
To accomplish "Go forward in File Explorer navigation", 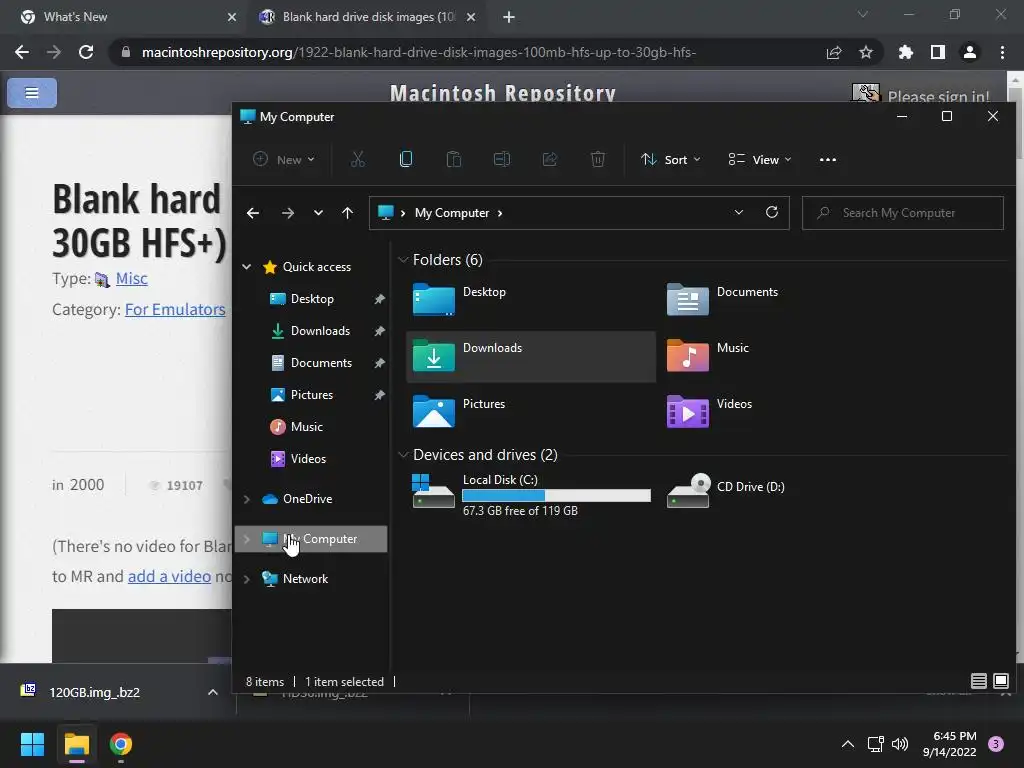I will tap(287, 213).
